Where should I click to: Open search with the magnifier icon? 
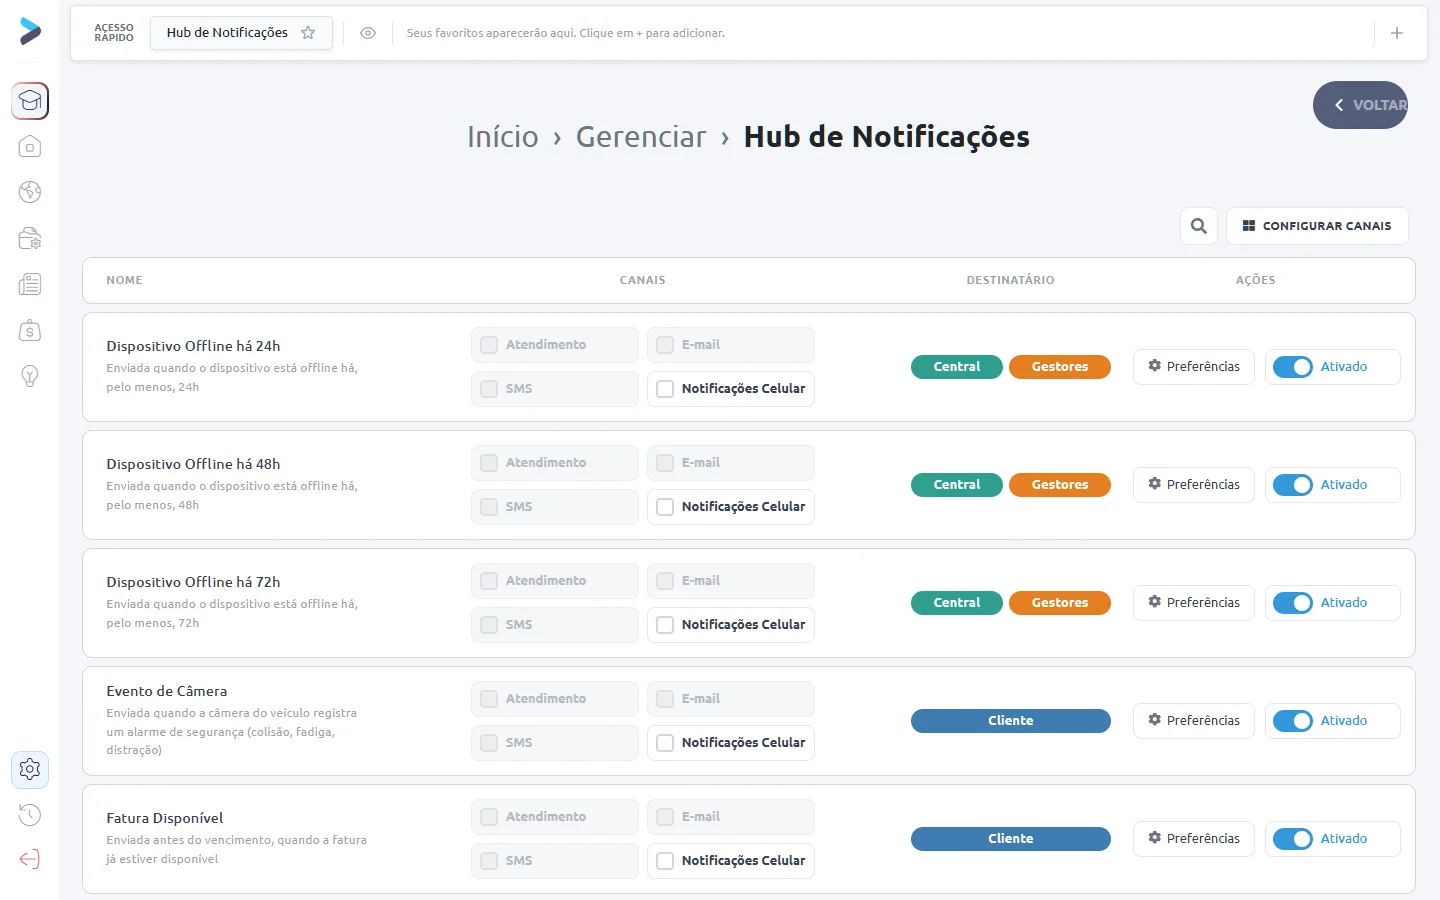pyautogui.click(x=1199, y=226)
